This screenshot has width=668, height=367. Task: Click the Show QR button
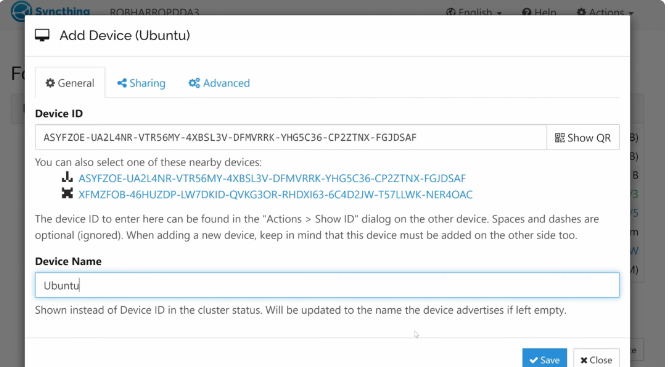pos(583,137)
